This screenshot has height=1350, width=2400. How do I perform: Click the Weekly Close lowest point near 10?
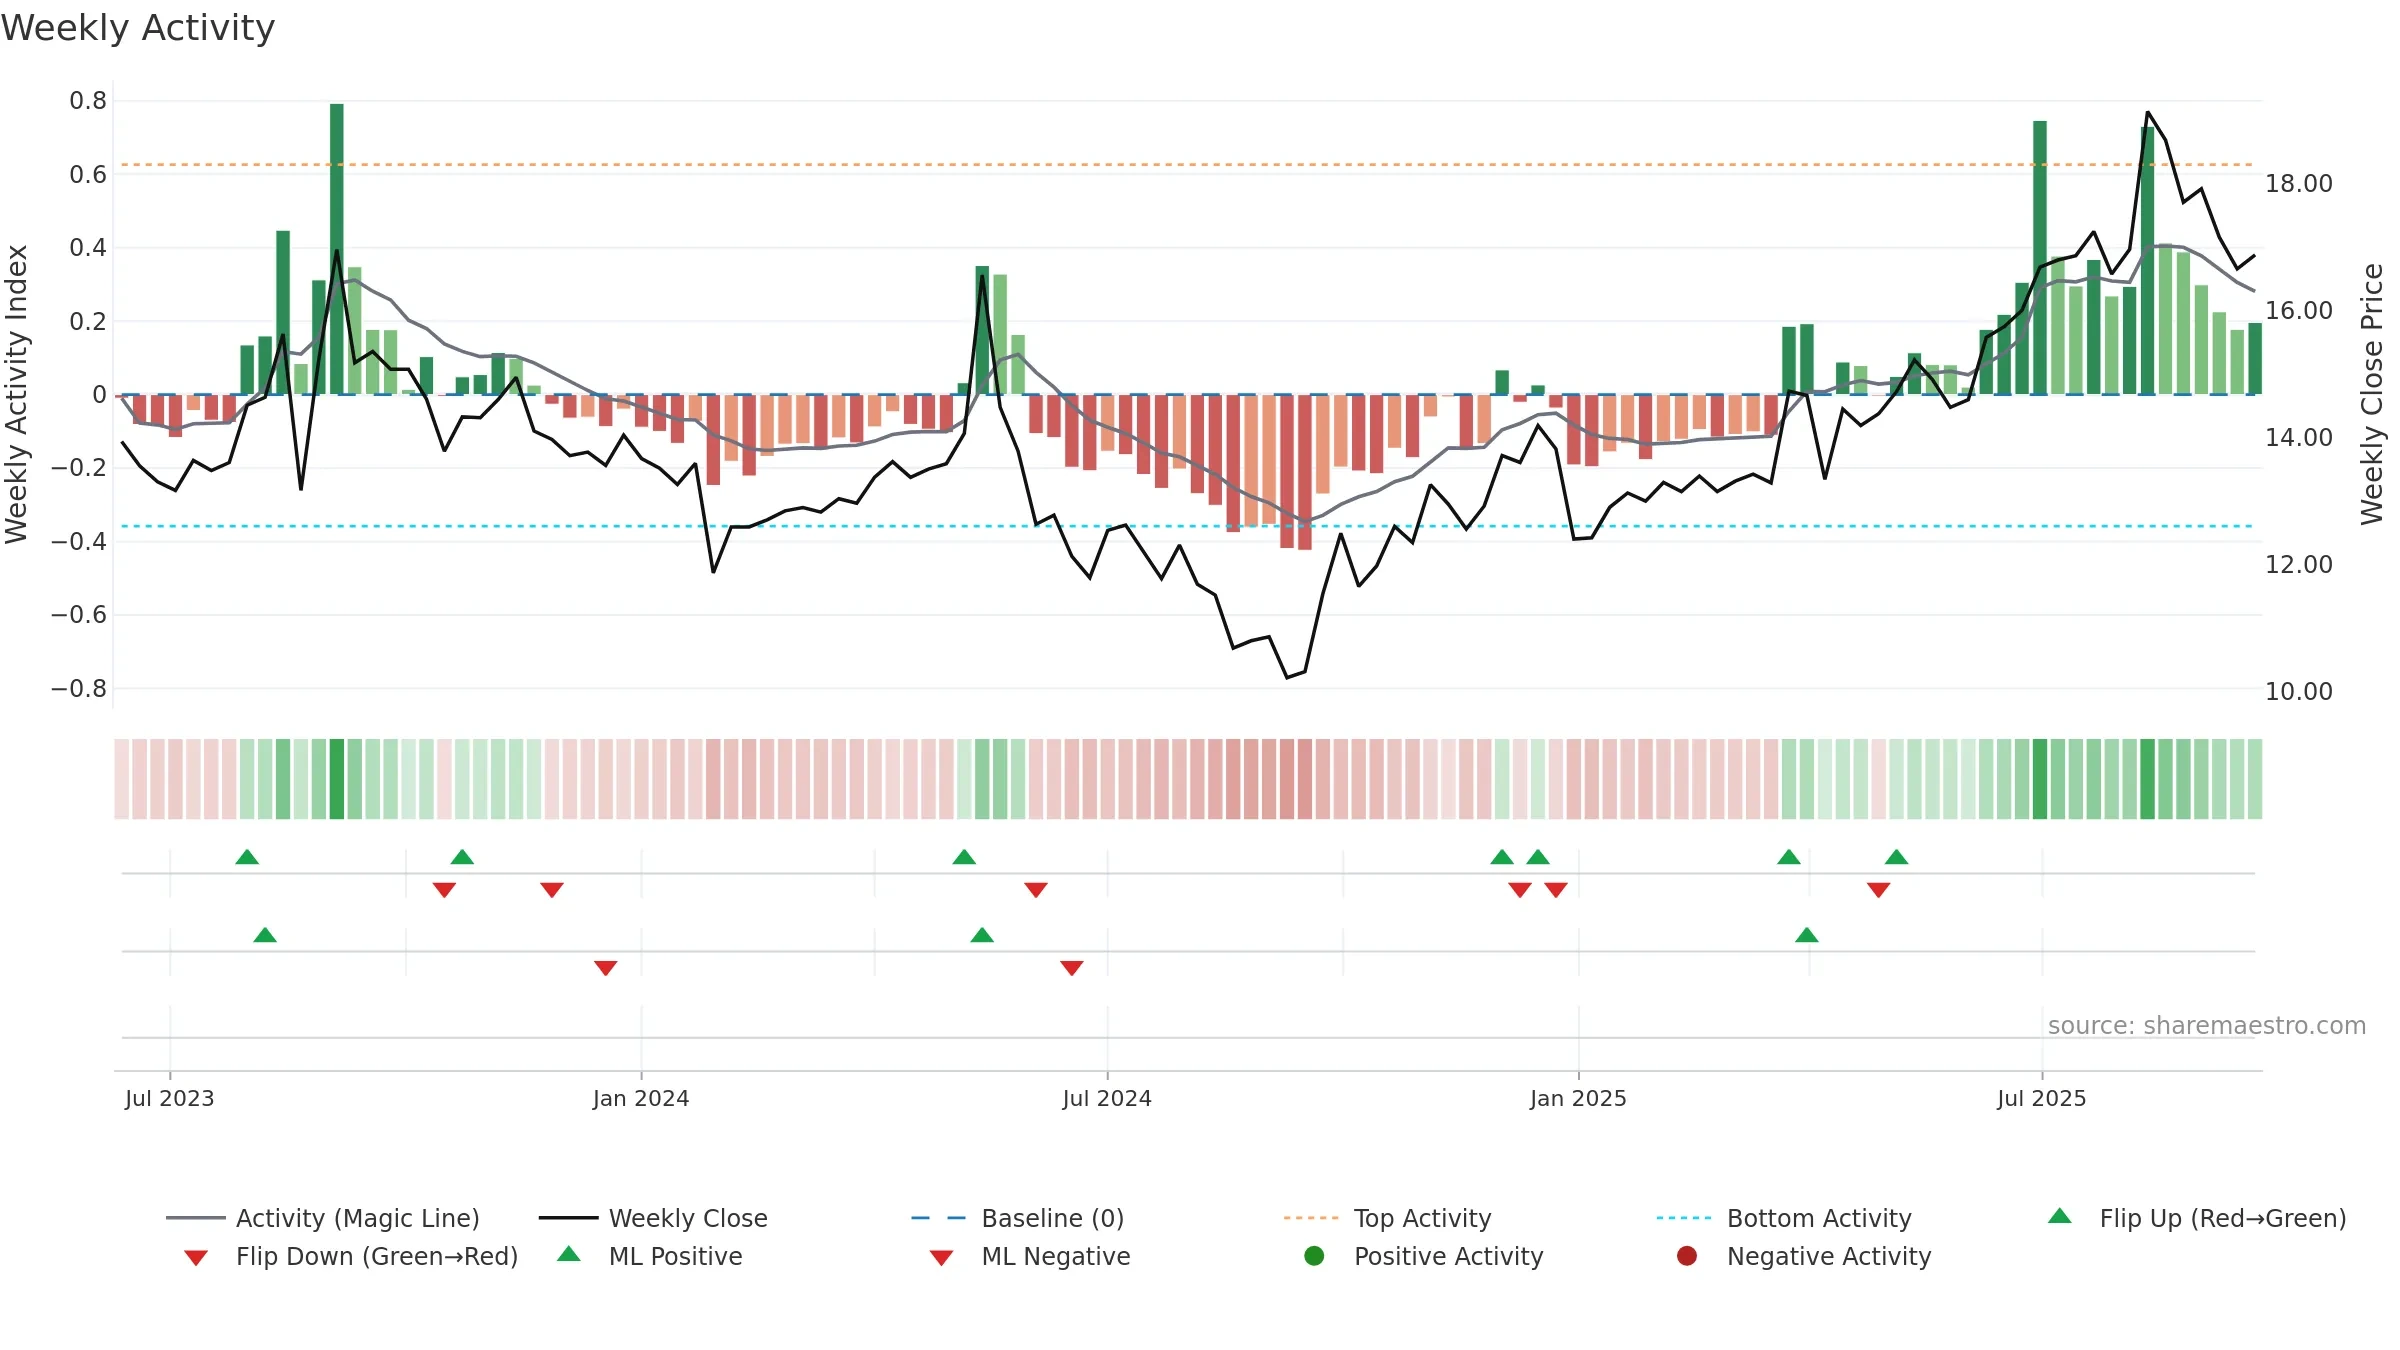(1287, 678)
